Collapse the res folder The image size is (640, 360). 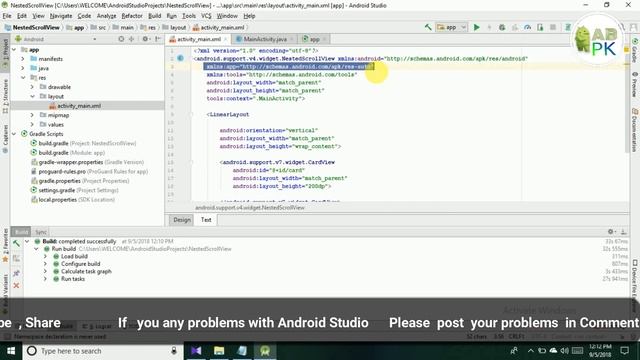23,78
